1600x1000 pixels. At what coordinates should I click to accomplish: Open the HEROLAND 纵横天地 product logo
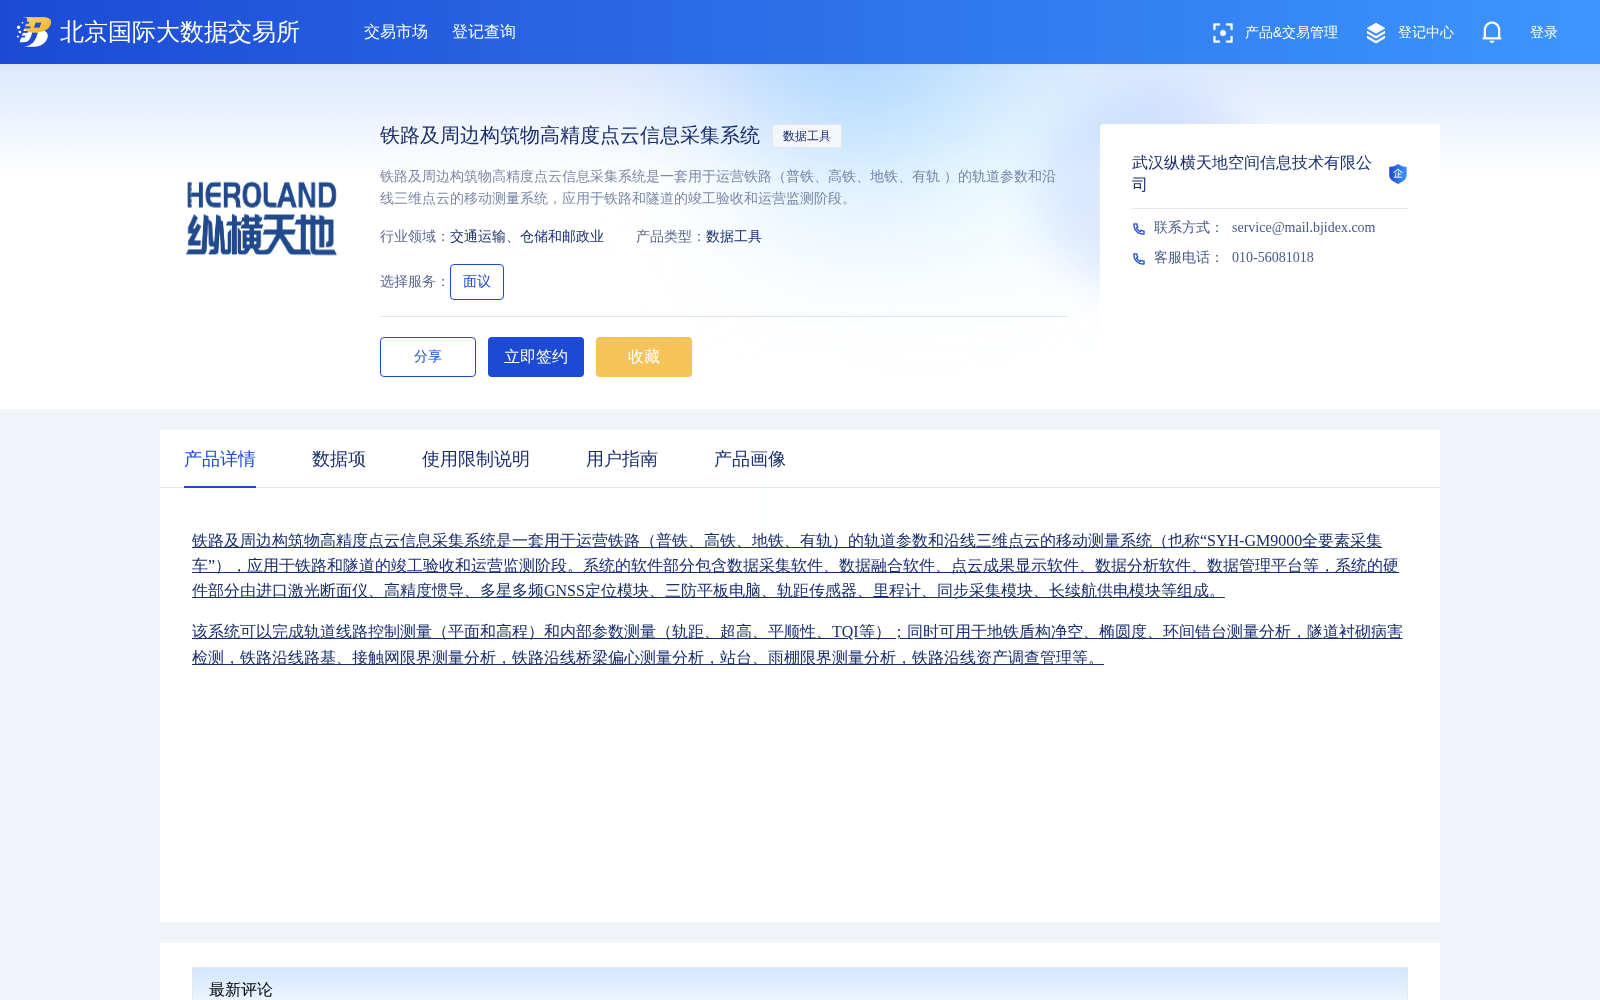pos(261,218)
